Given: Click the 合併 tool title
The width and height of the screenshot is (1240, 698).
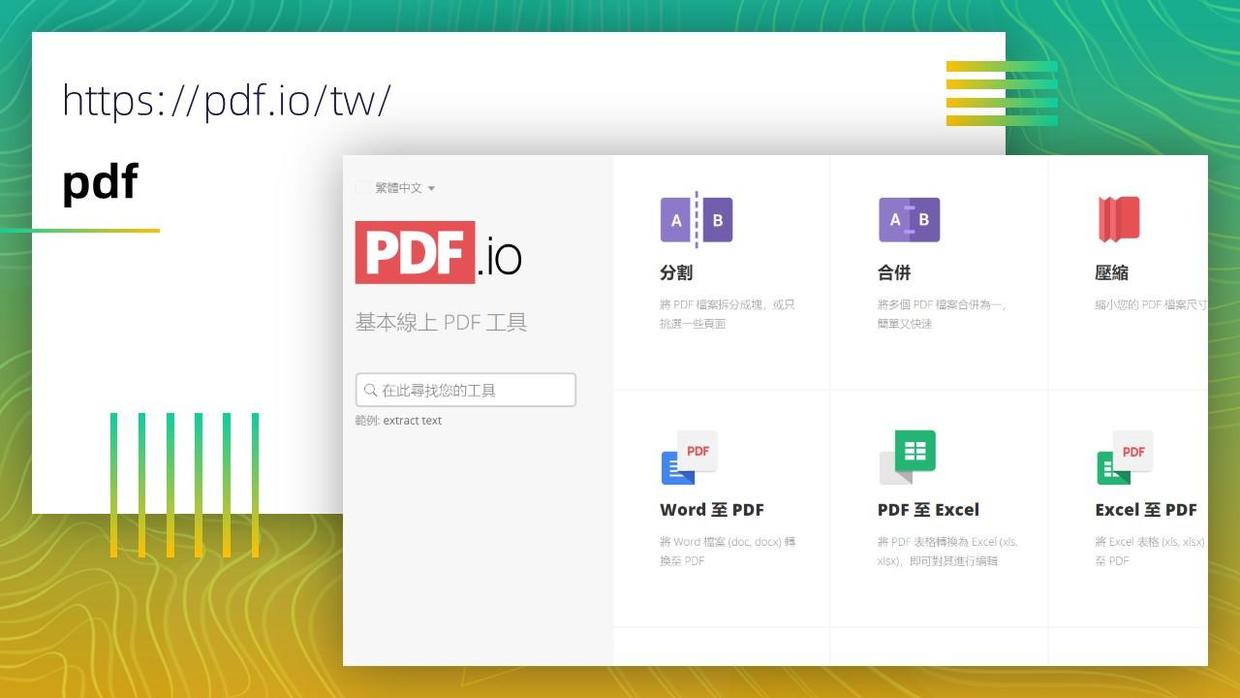Looking at the screenshot, I should pyautogui.click(x=894, y=272).
